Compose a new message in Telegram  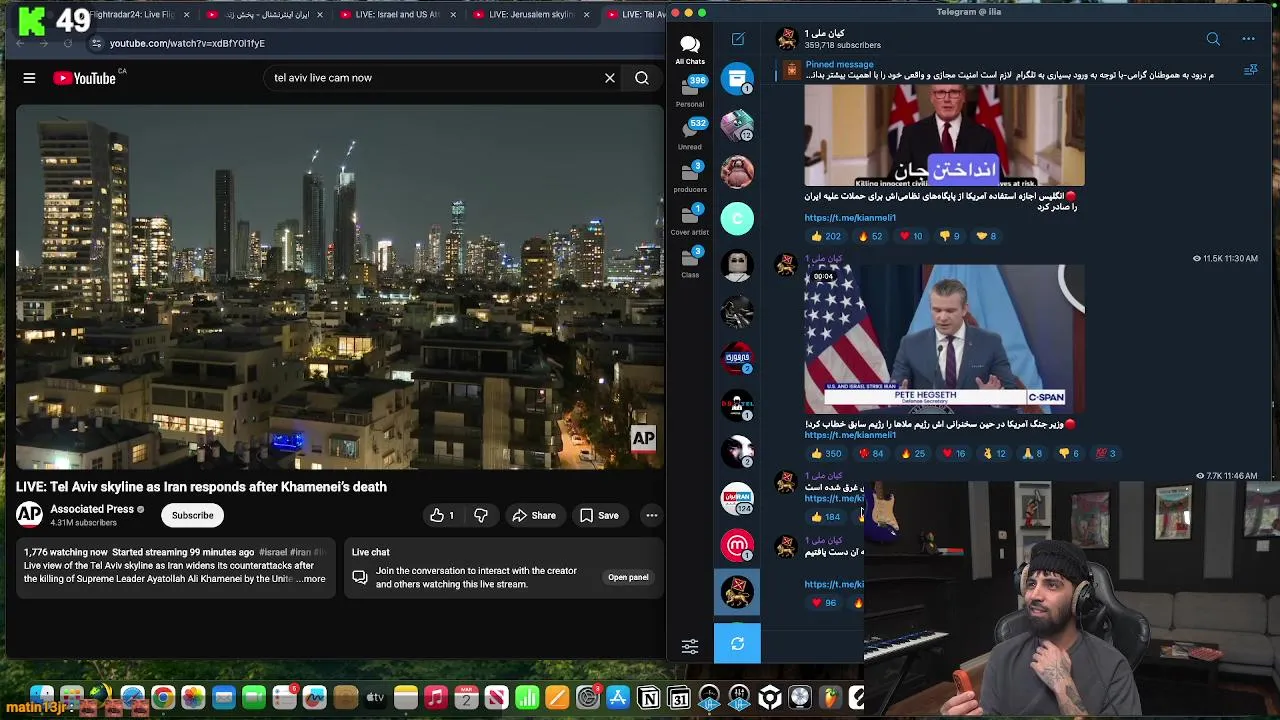click(x=738, y=39)
